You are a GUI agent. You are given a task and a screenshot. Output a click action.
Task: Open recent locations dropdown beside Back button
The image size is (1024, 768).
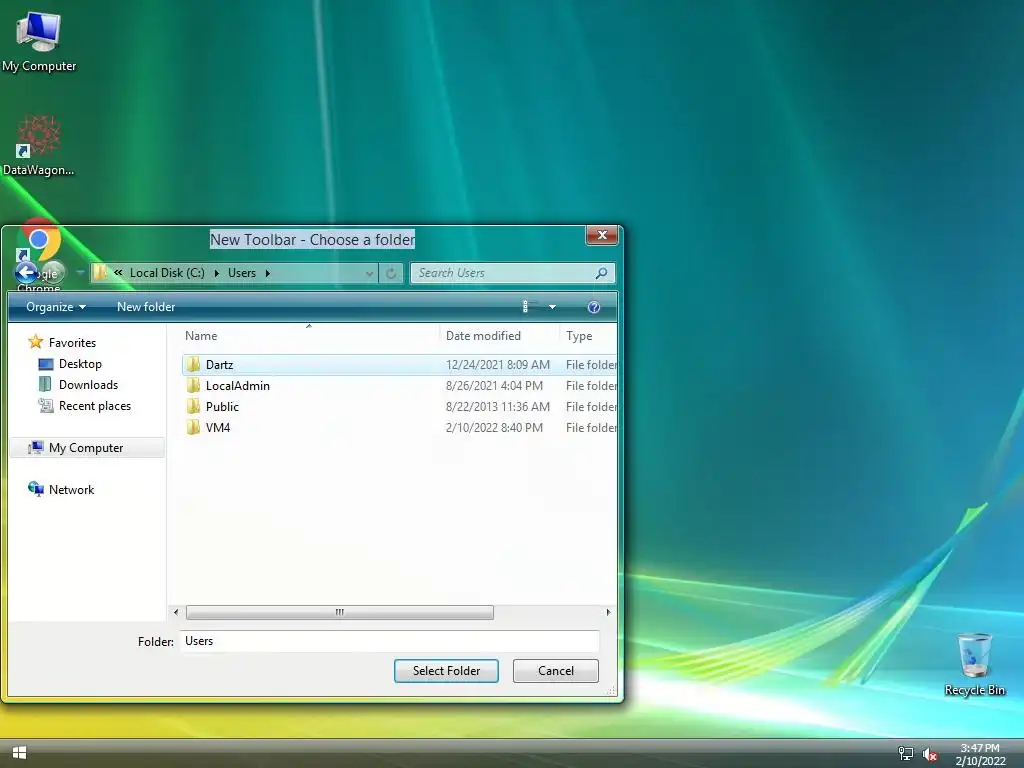pos(80,272)
